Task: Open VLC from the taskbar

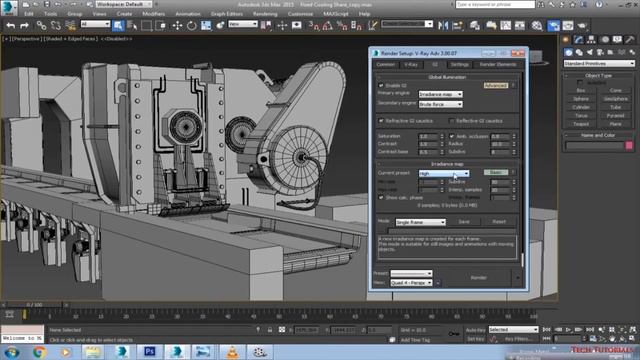Action: click(232, 351)
